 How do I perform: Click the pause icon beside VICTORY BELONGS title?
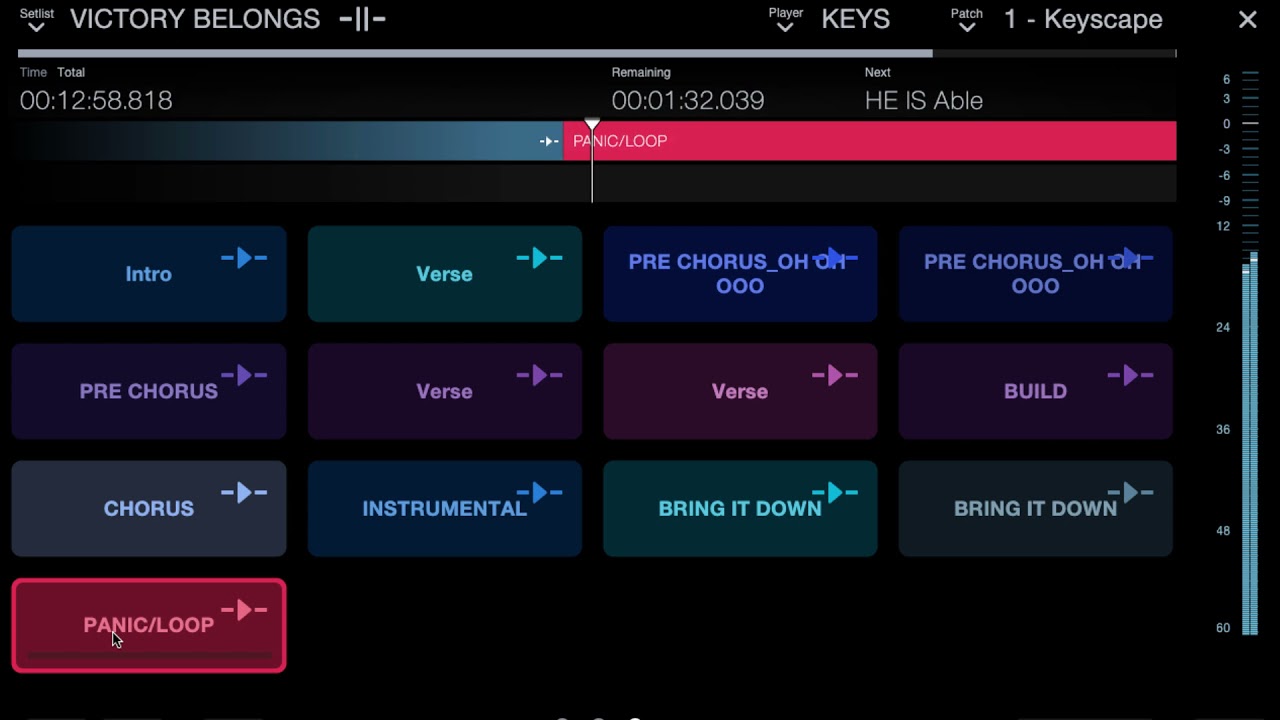[x=362, y=19]
